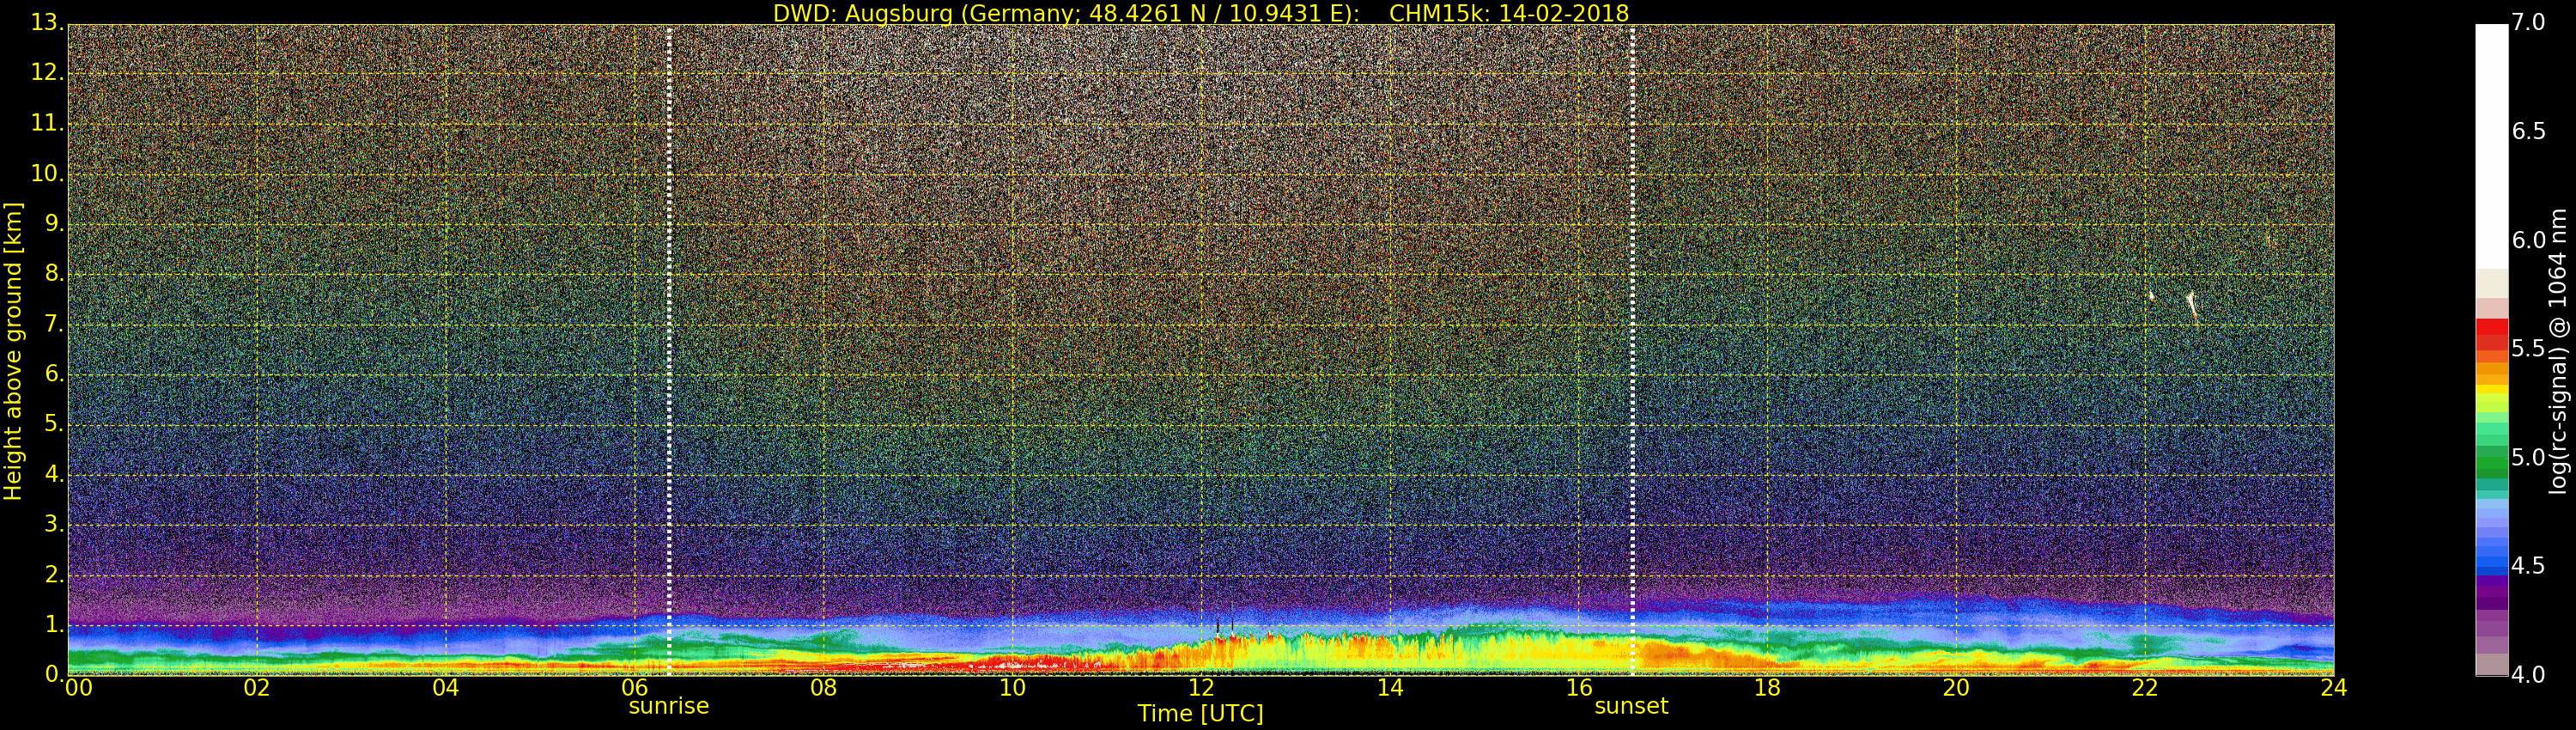Click the plot title "DWD: Augsburg (Germany; 48.4261 N / 10.9431 E)"
The image size is (2576, 730).
(1066, 13)
